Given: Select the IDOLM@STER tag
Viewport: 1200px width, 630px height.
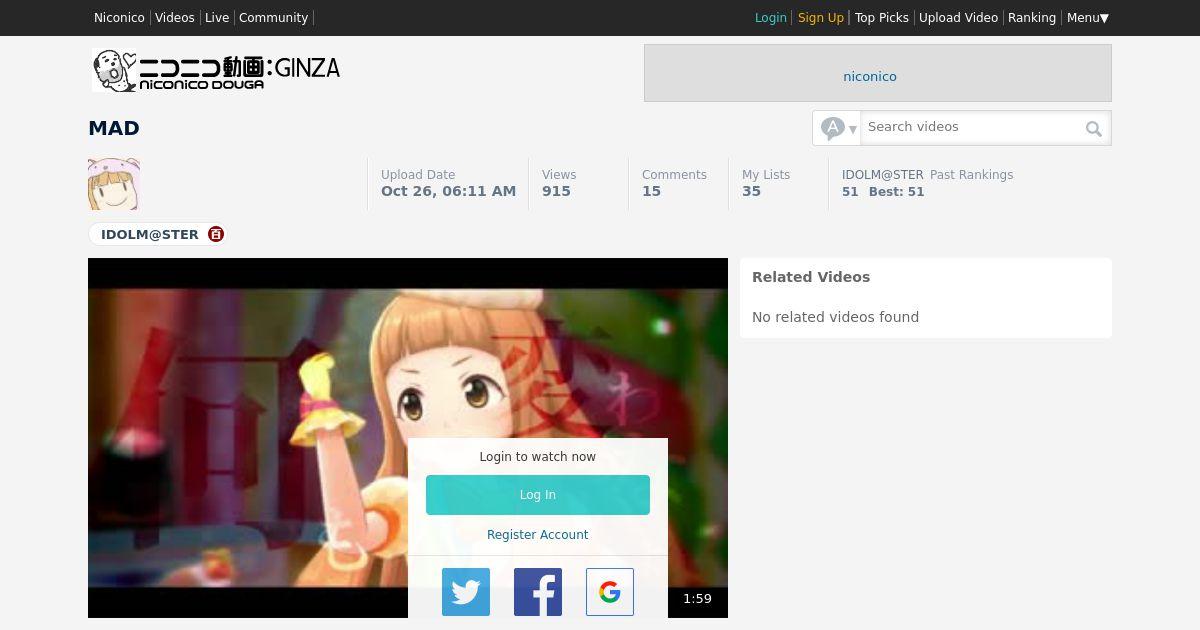Looking at the screenshot, I should coord(150,234).
